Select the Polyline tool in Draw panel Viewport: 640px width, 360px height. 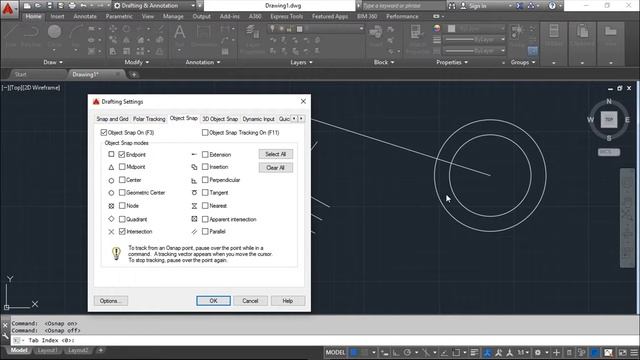coord(31,36)
